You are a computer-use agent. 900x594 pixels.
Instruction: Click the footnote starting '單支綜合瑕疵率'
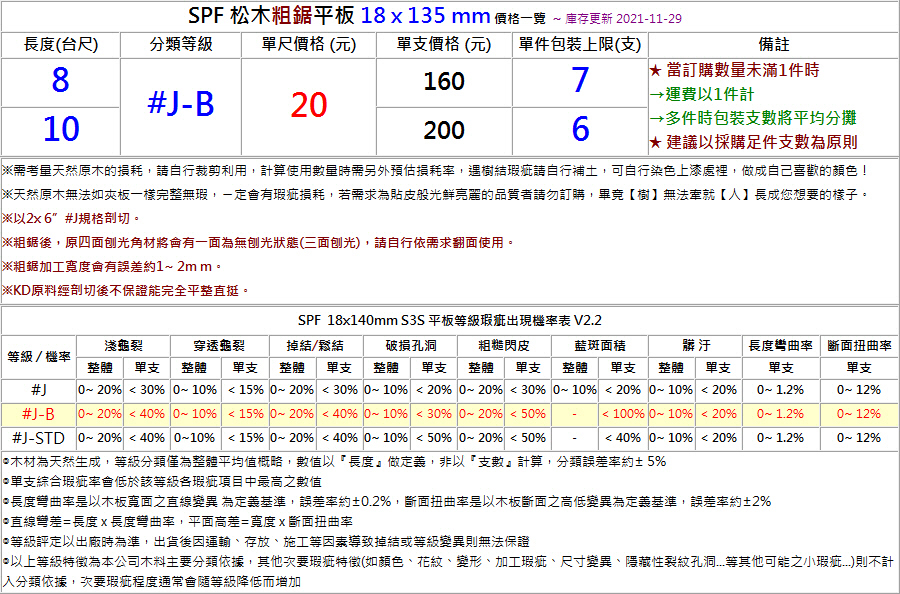pyautogui.click(x=162, y=482)
